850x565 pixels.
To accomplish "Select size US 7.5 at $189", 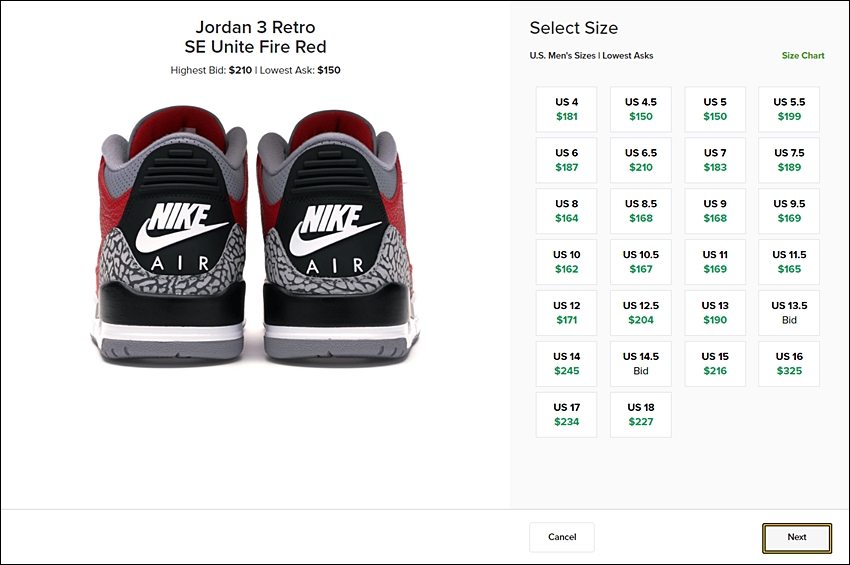I will (x=789, y=160).
